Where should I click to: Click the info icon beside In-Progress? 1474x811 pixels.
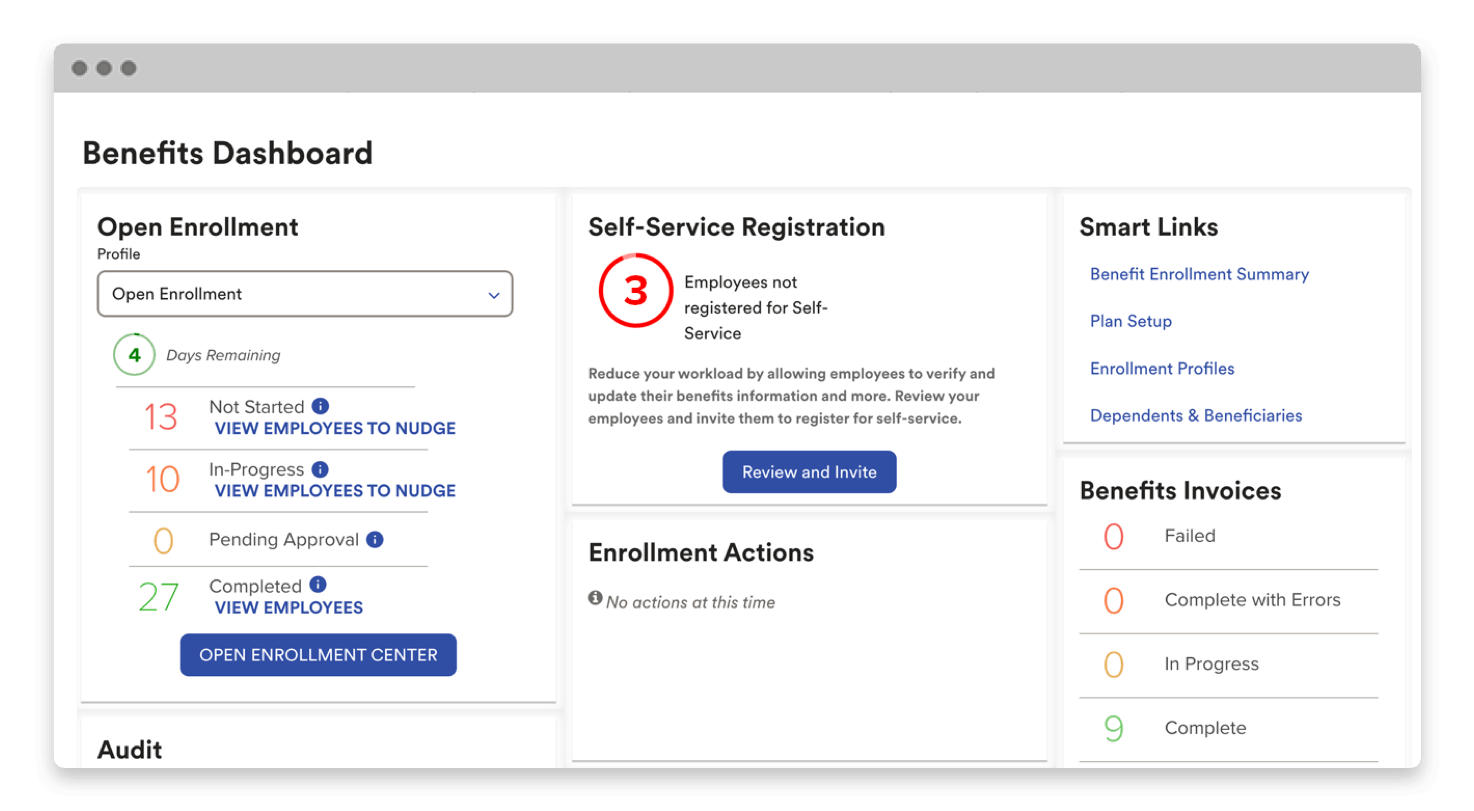[320, 469]
